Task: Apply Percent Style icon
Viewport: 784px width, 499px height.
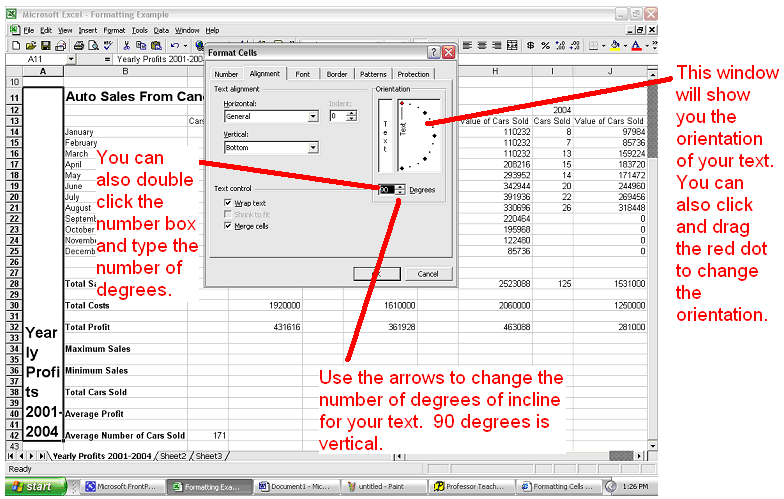Action: (545, 46)
